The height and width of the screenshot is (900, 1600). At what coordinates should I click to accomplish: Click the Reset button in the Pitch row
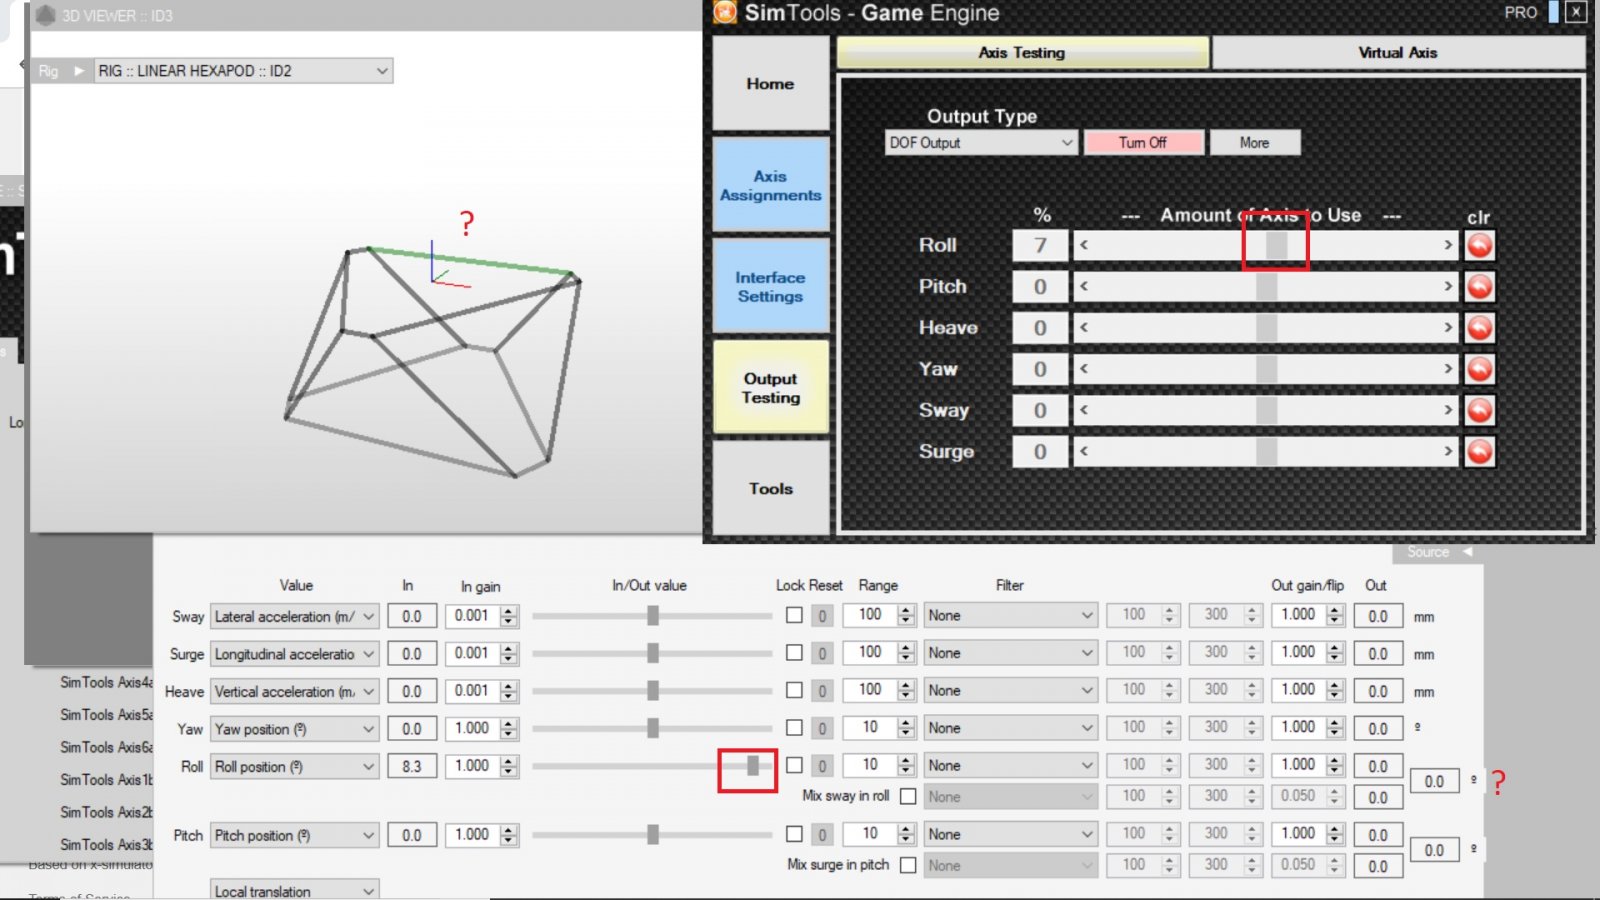[822, 835]
